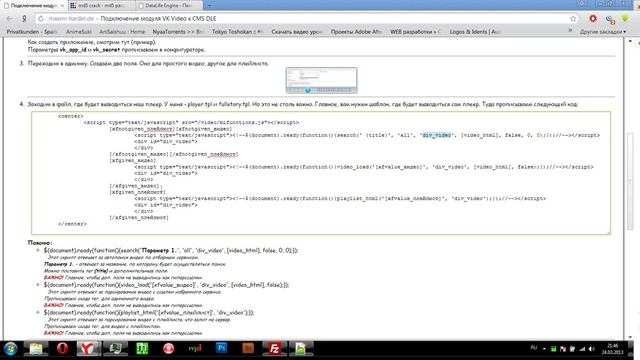Switch to the Yandex browser taskbar icon
This screenshot has height=360, width=640.
pyautogui.click(x=89, y=349)
